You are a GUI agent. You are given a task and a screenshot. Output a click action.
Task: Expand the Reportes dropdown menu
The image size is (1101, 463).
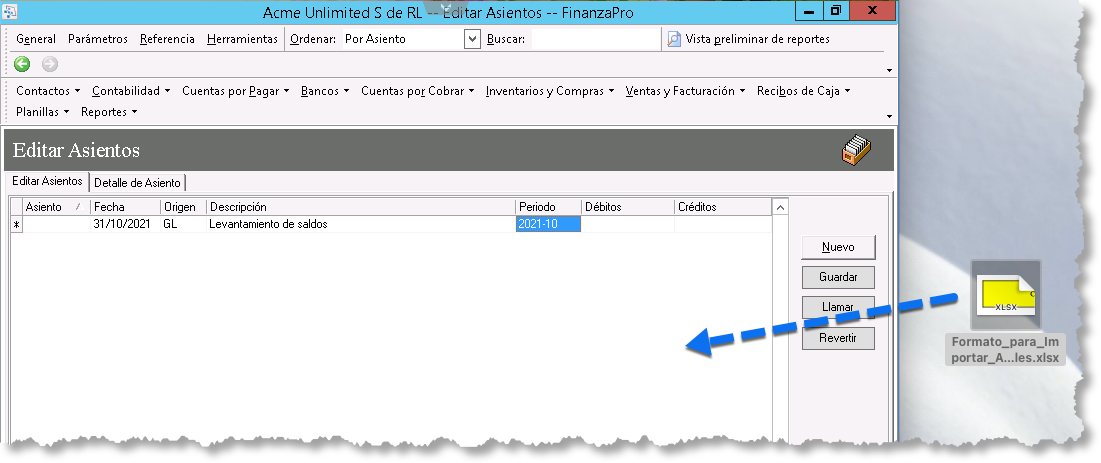click(109, 112)
